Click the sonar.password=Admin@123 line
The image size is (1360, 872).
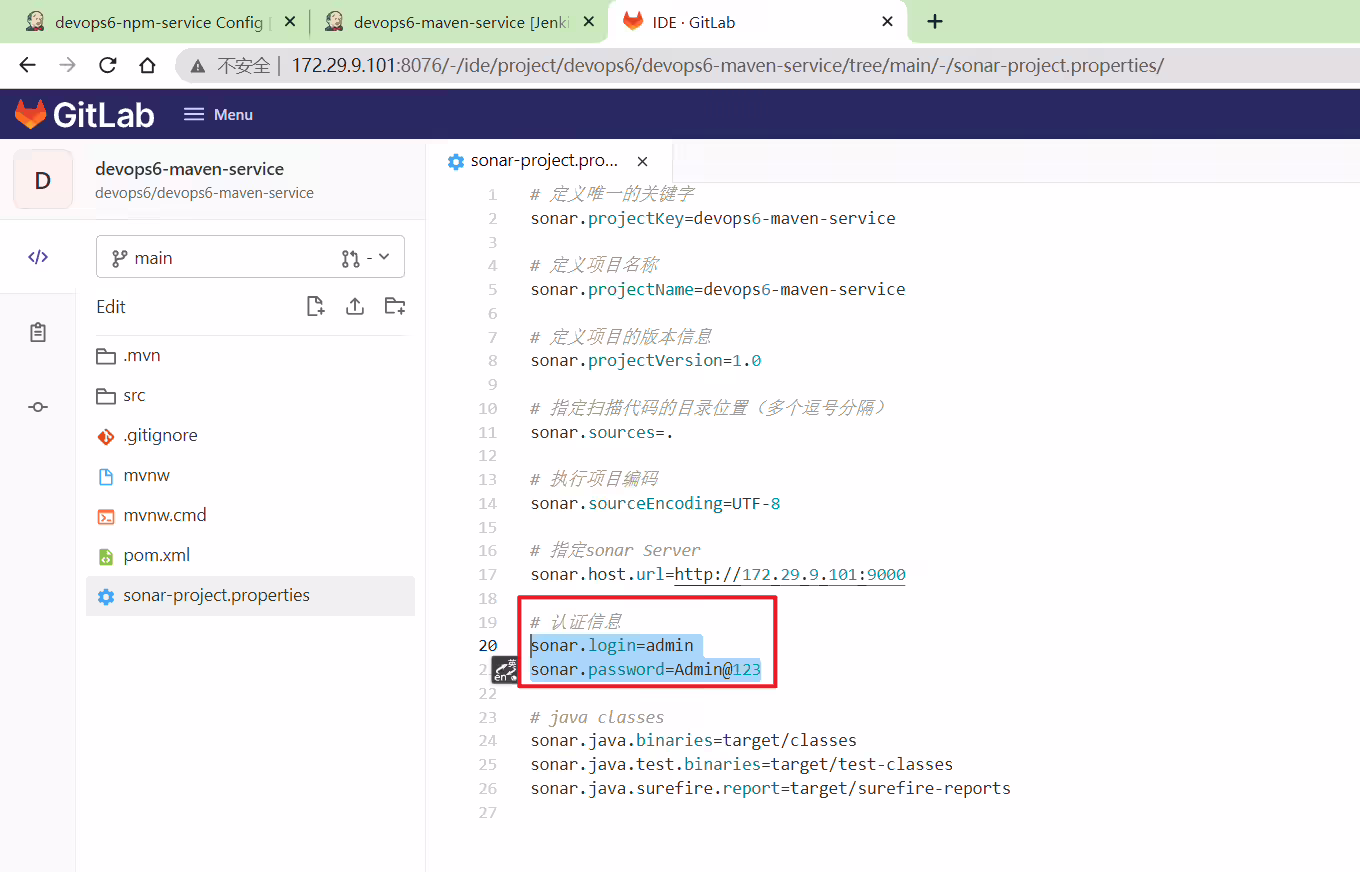coord(646,669)
